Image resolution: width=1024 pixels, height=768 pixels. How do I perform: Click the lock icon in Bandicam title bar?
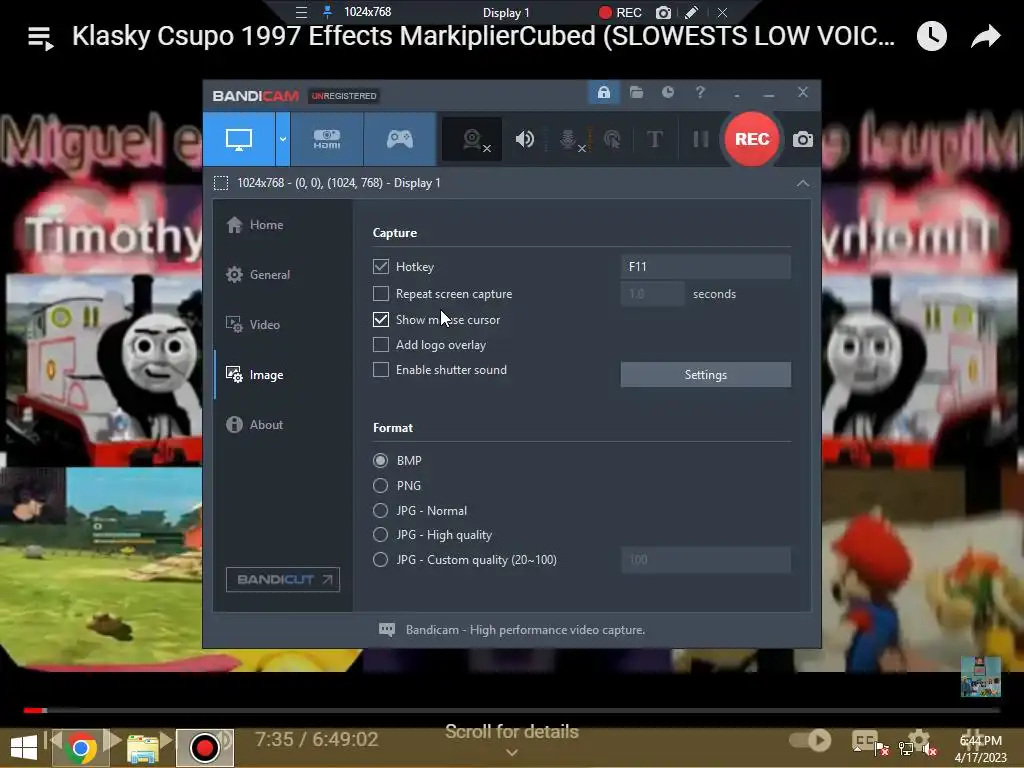603,93
